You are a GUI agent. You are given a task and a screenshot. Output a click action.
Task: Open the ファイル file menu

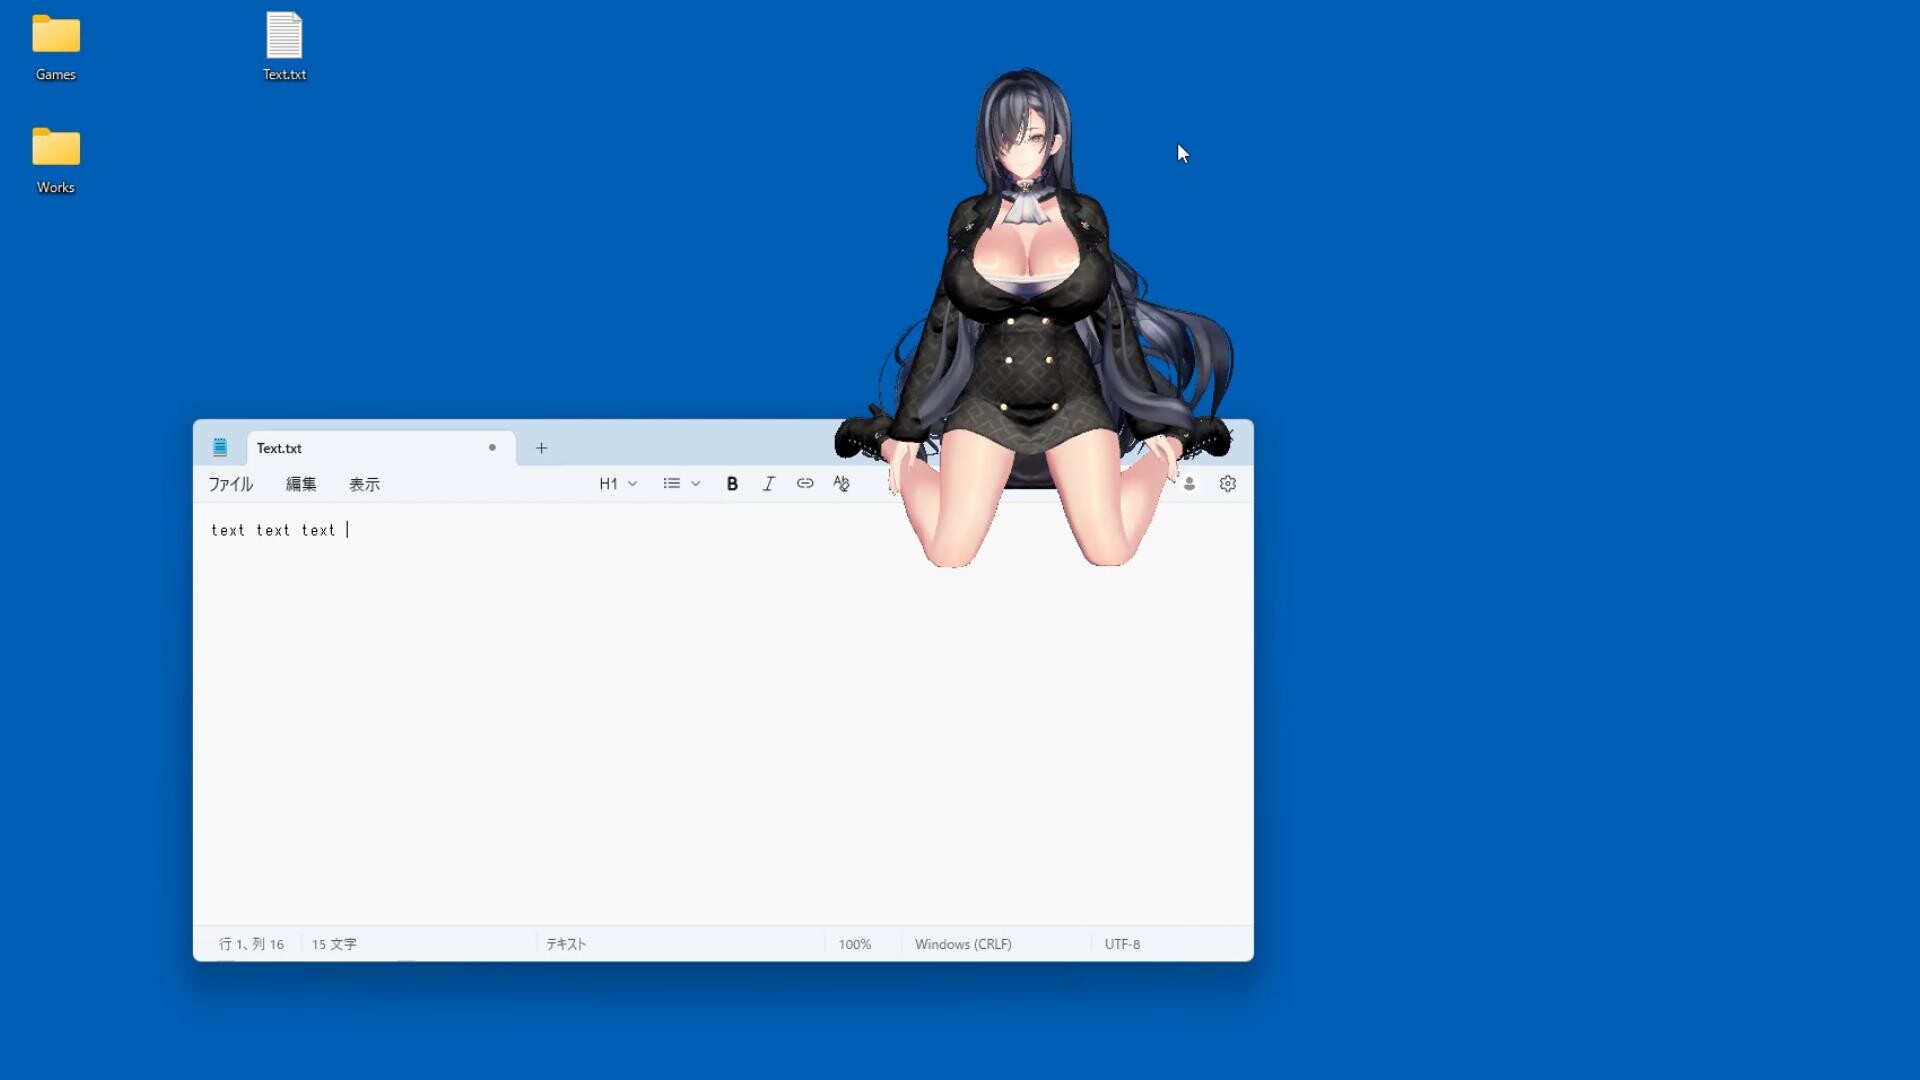pyautogui.click(x=230, y=483)
